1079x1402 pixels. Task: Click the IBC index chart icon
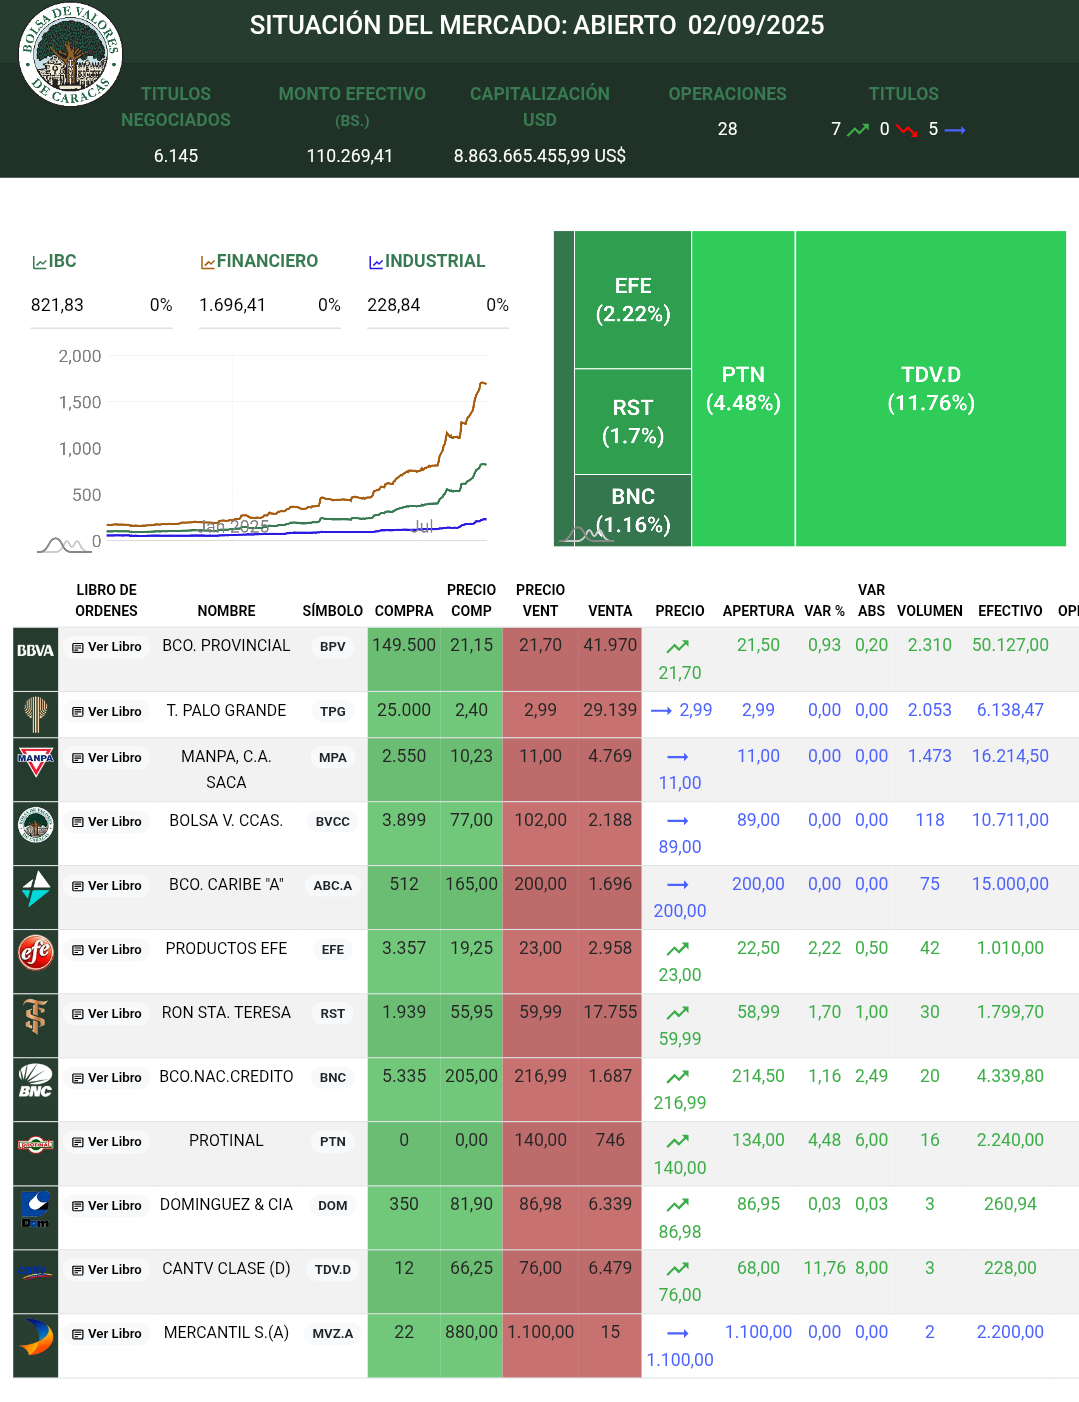pos(40,262)
